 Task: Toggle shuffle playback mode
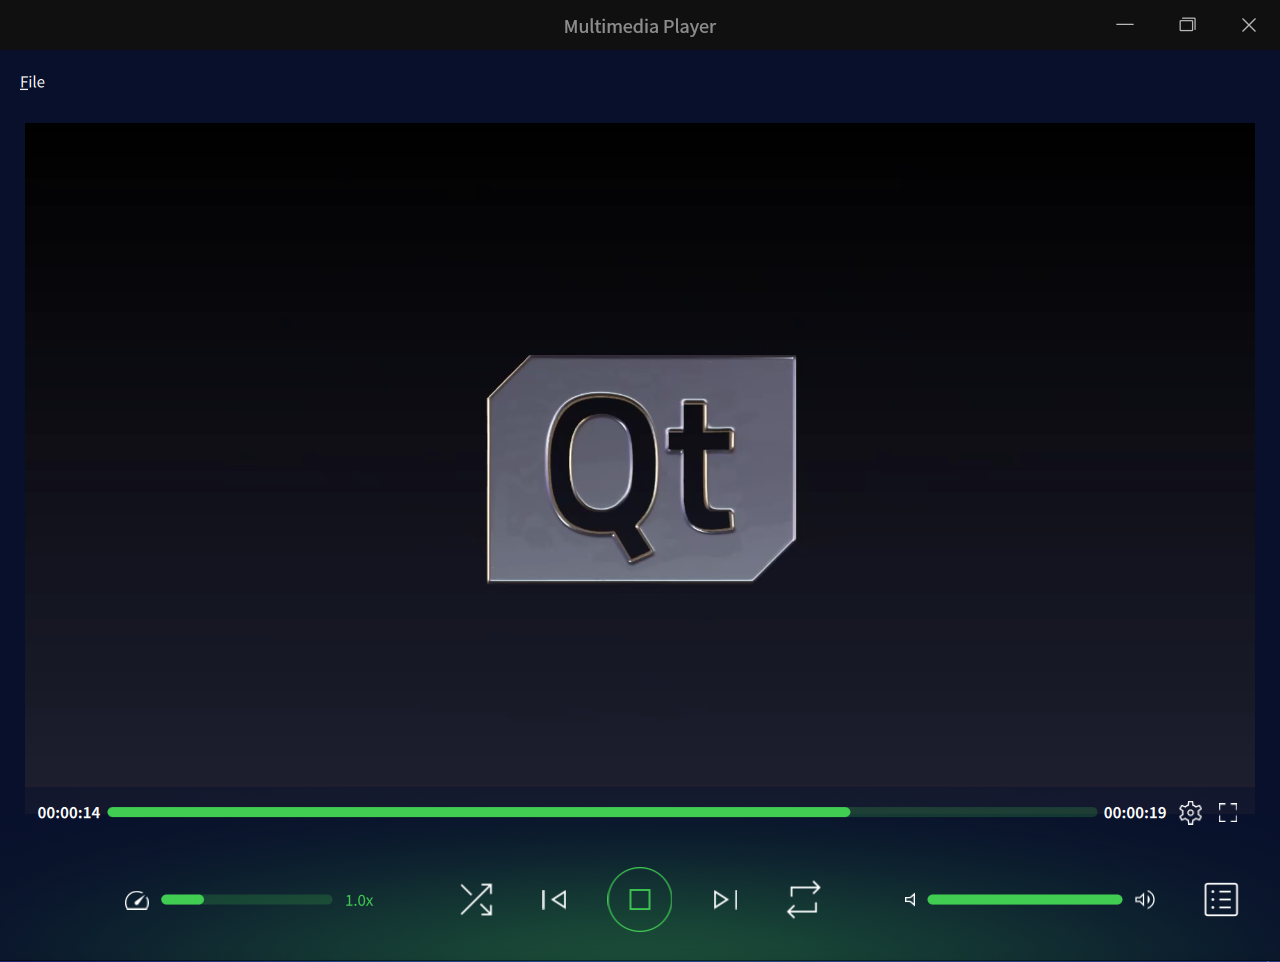coord(476,899)
